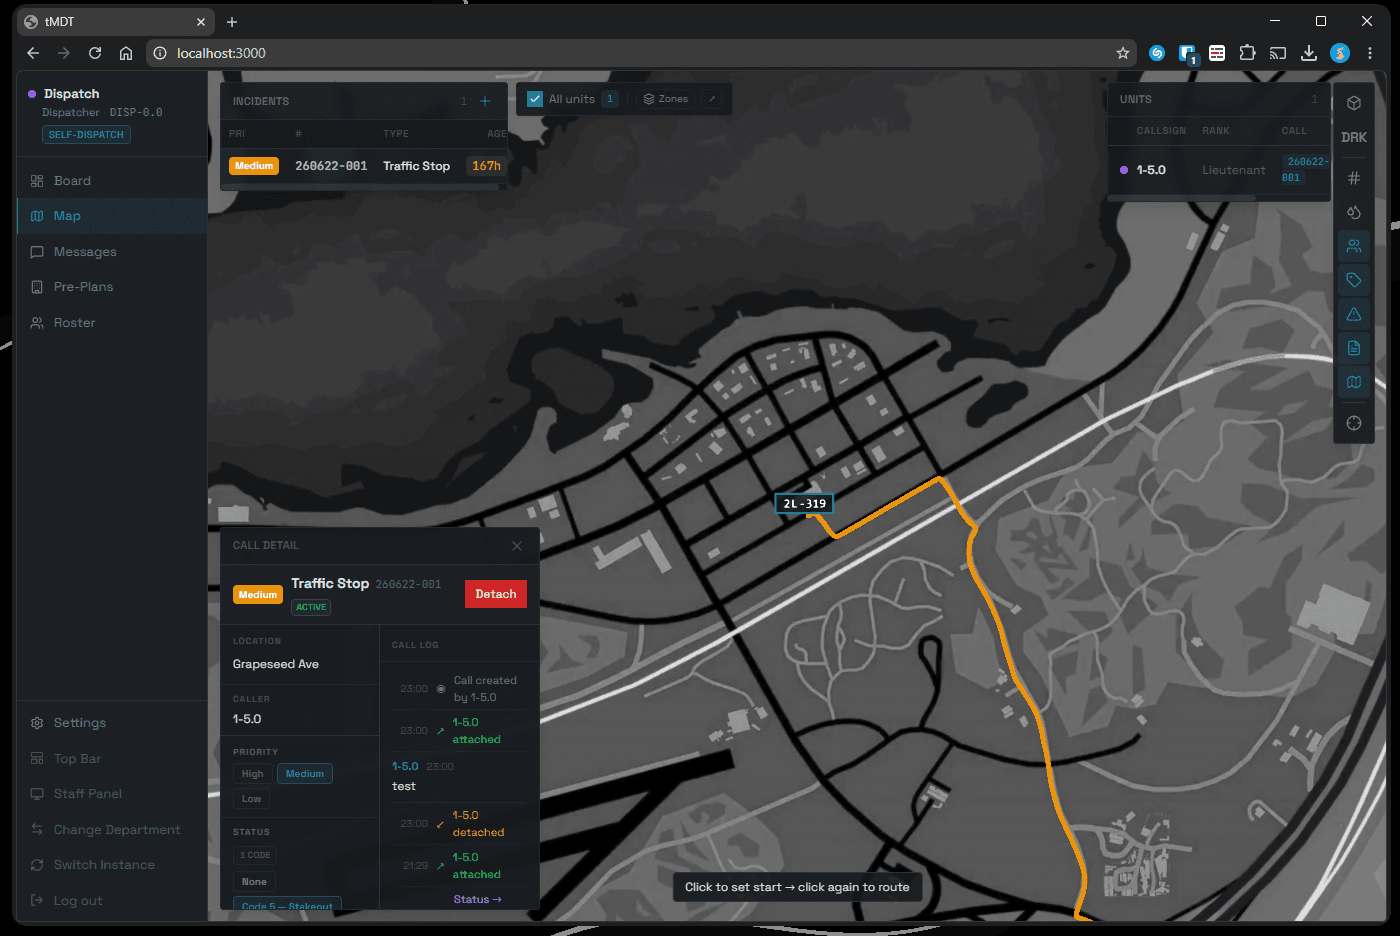Select Medium in the Priority section
The width and height of the screenshot is (1400, 936).
tap(305, 774)
